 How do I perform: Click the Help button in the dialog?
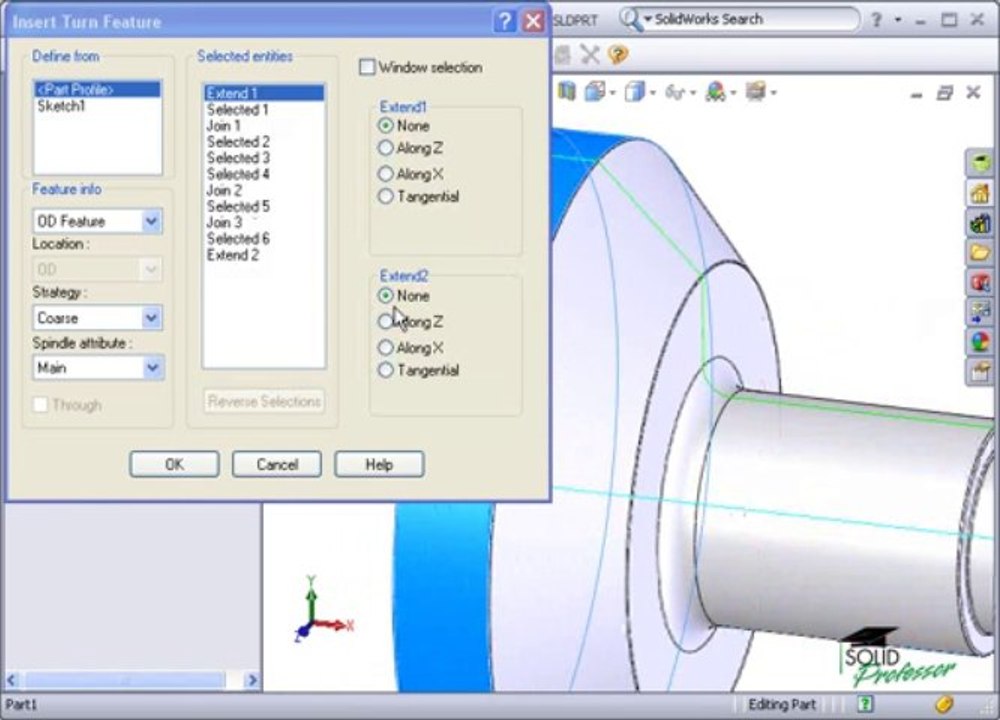coord(379,464)
